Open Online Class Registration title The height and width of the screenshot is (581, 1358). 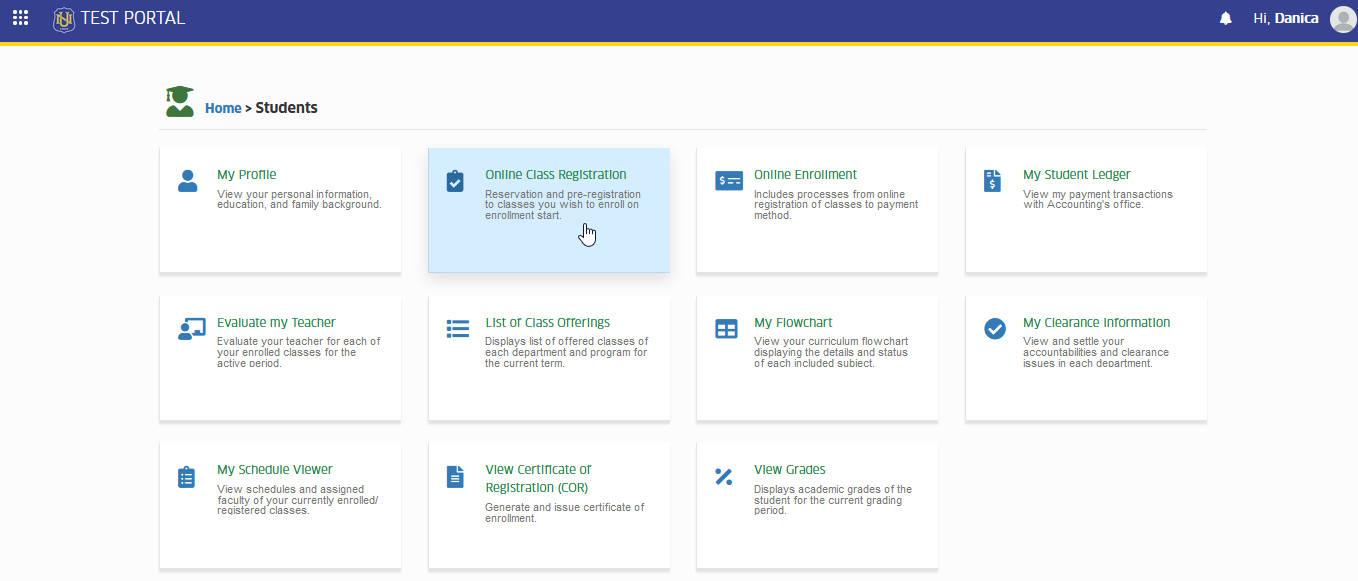[x=556, y=175]
